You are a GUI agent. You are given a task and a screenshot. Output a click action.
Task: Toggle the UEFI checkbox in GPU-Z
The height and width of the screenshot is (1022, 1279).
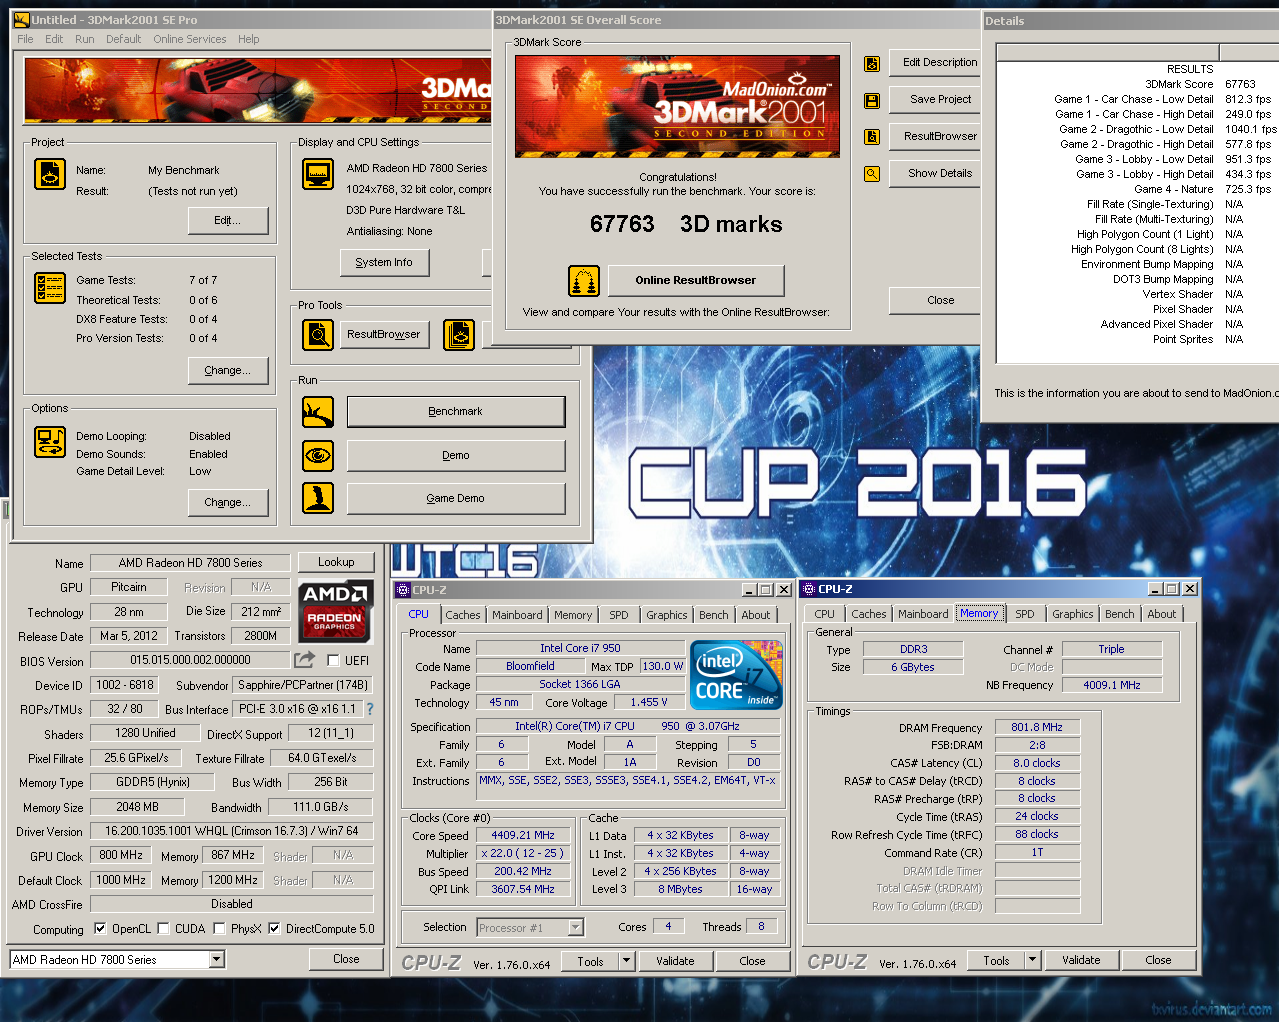[334, 660]
